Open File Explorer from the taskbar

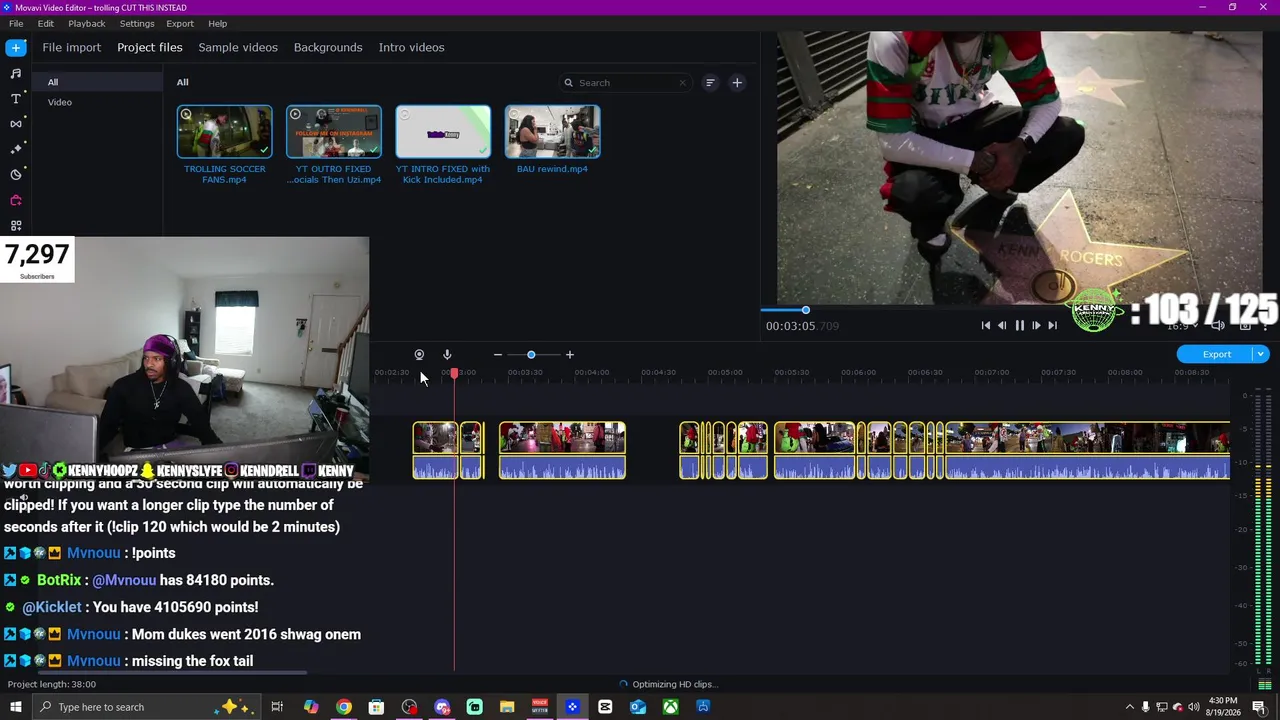tap(507, 707)
